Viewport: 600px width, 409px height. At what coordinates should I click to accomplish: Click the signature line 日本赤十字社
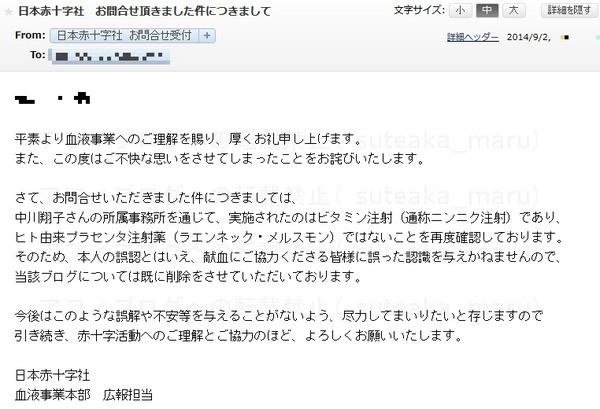(x=52, y=375)
